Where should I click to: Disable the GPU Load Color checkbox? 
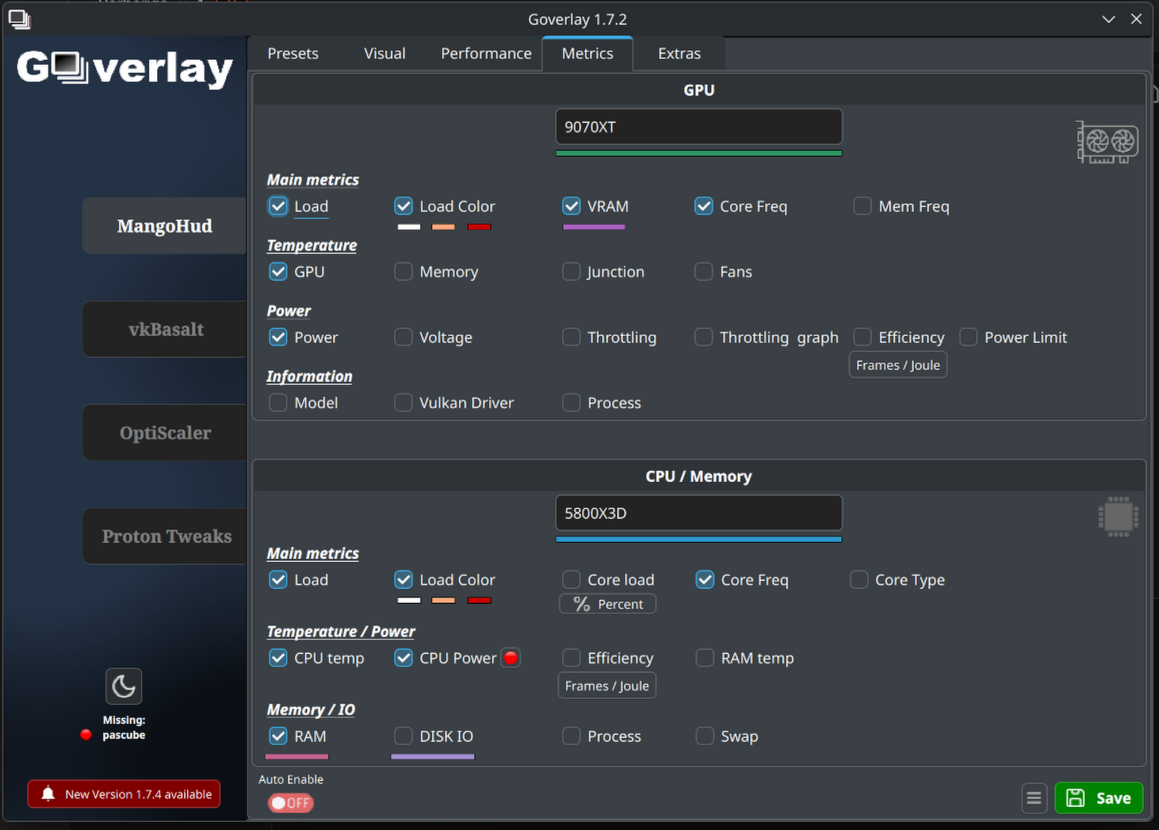(403, 206)
